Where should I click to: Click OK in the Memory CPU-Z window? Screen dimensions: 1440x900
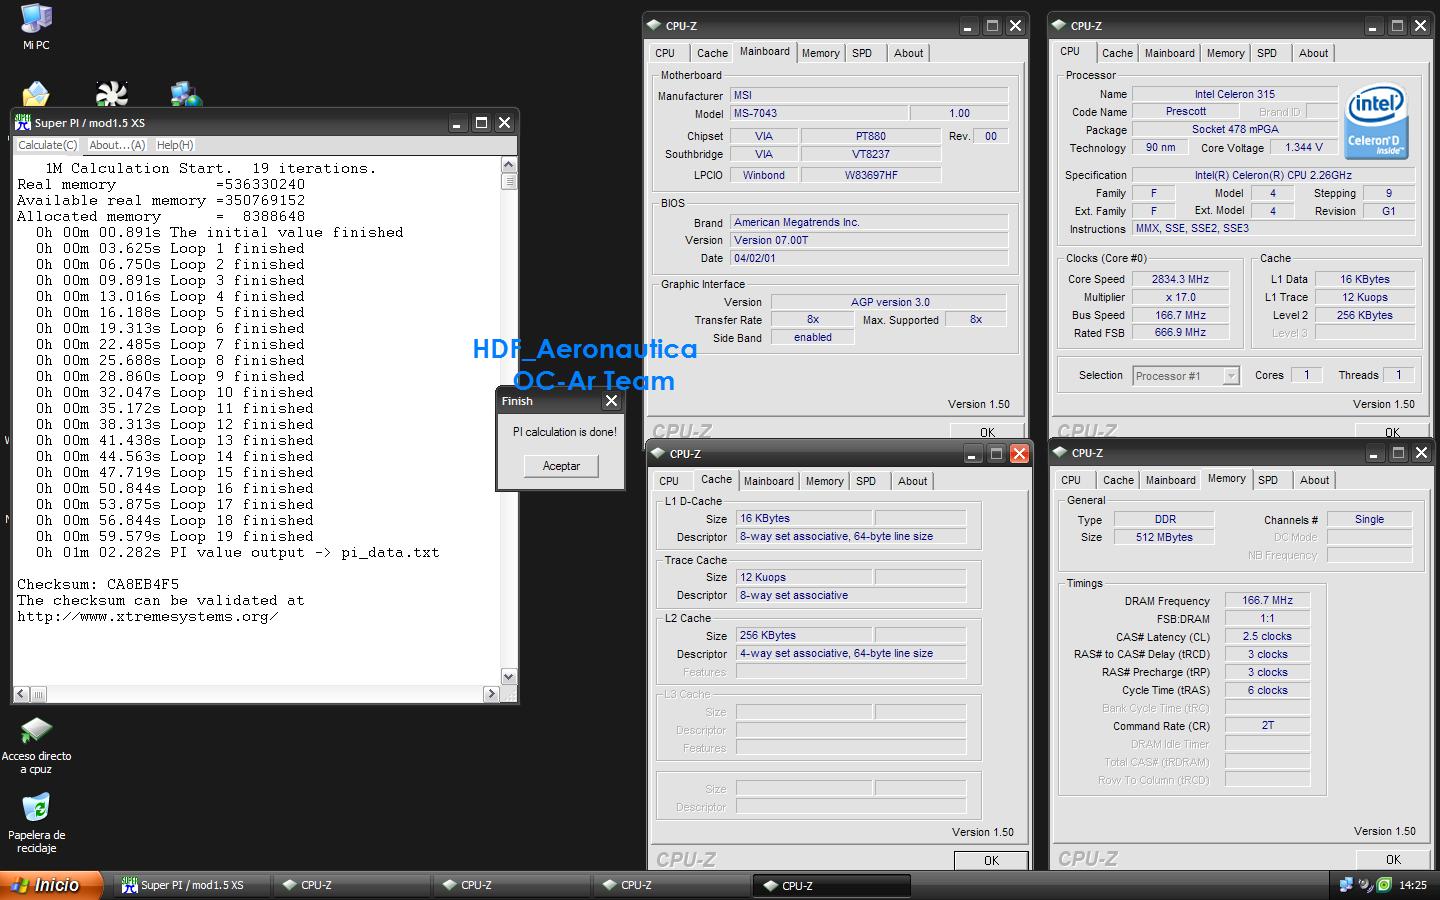(x=1393, y=859)
